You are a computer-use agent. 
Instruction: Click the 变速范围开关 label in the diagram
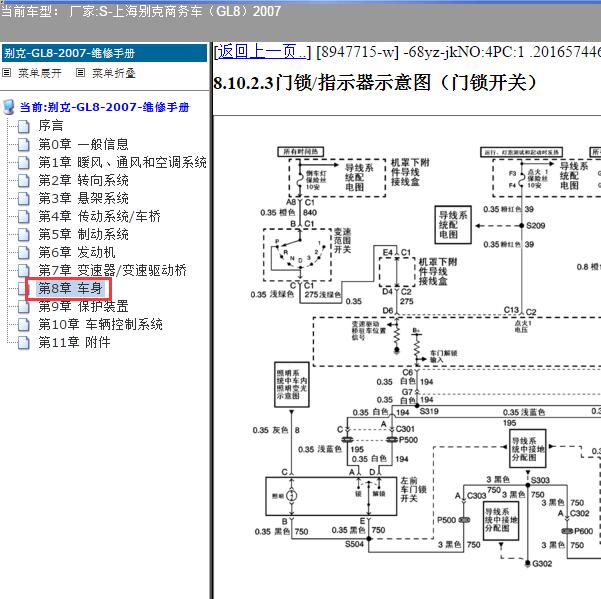pos(342,241)
